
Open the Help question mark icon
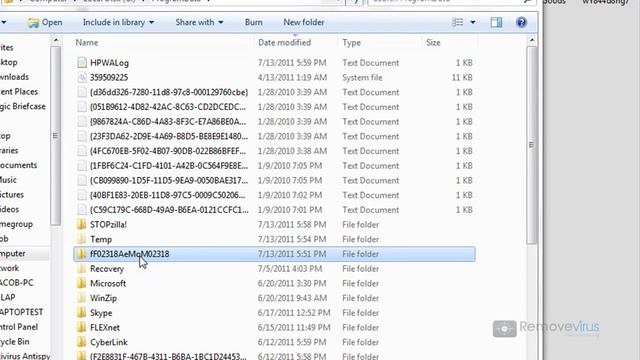pyautogui.click(x=521, y=22)
